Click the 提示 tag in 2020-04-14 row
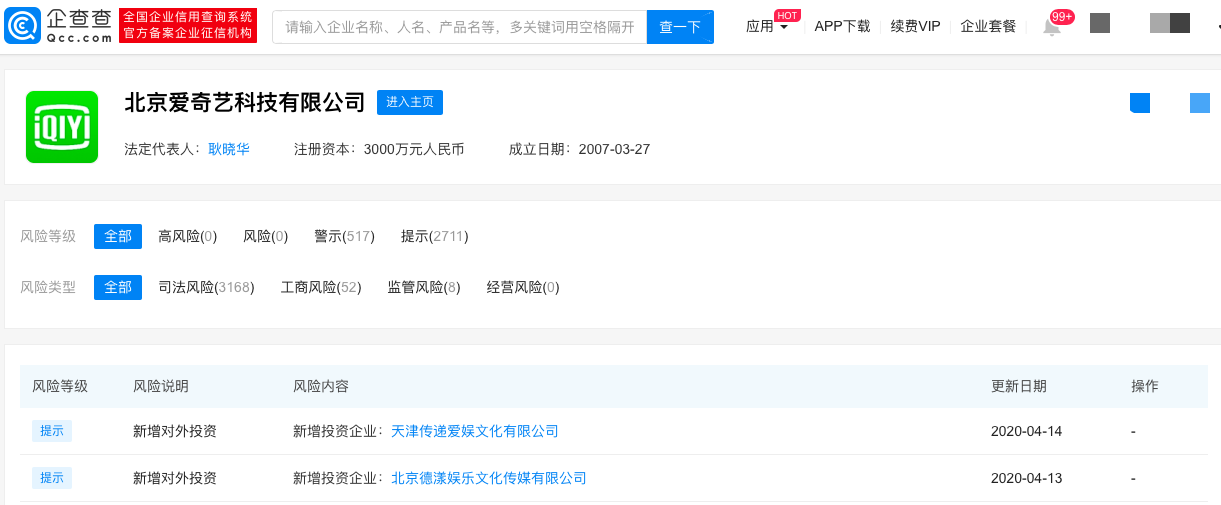Screen dimensions: 1221x505 click(52, 431)
